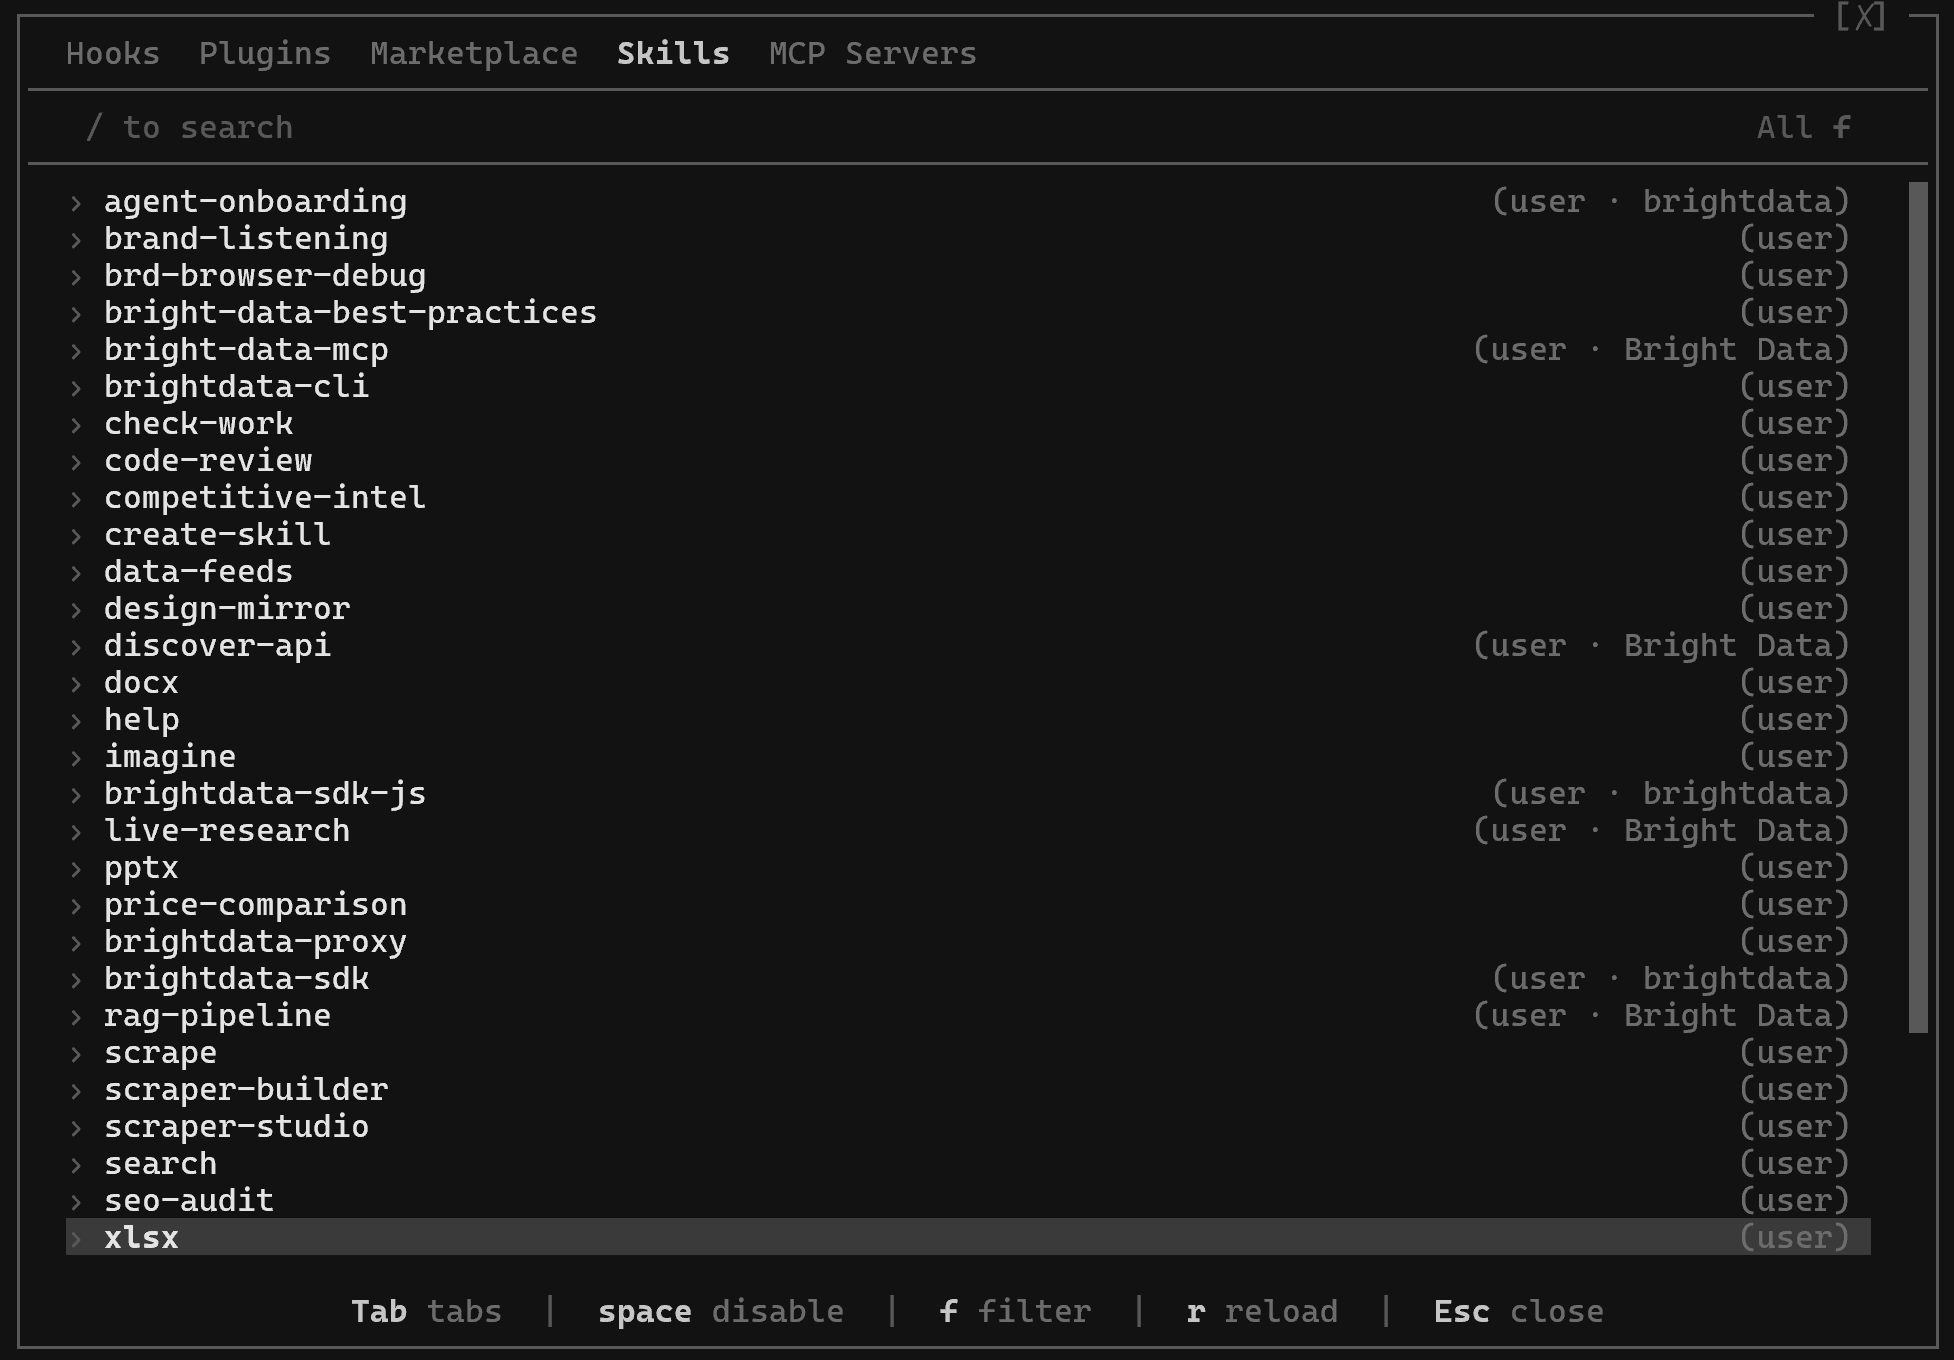Close the panel with the [X] button

click(1860, 17)
